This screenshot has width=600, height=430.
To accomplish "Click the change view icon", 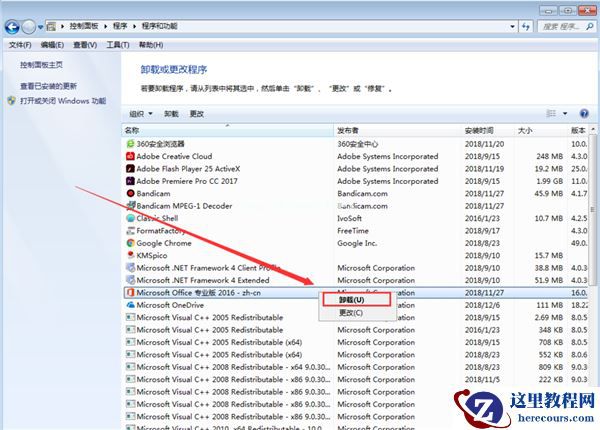I will [x=551, y=113].
